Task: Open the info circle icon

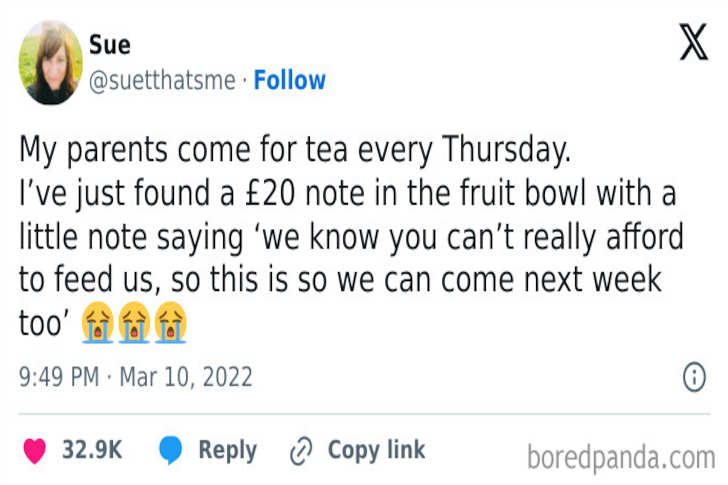Action: click(694, 377)
